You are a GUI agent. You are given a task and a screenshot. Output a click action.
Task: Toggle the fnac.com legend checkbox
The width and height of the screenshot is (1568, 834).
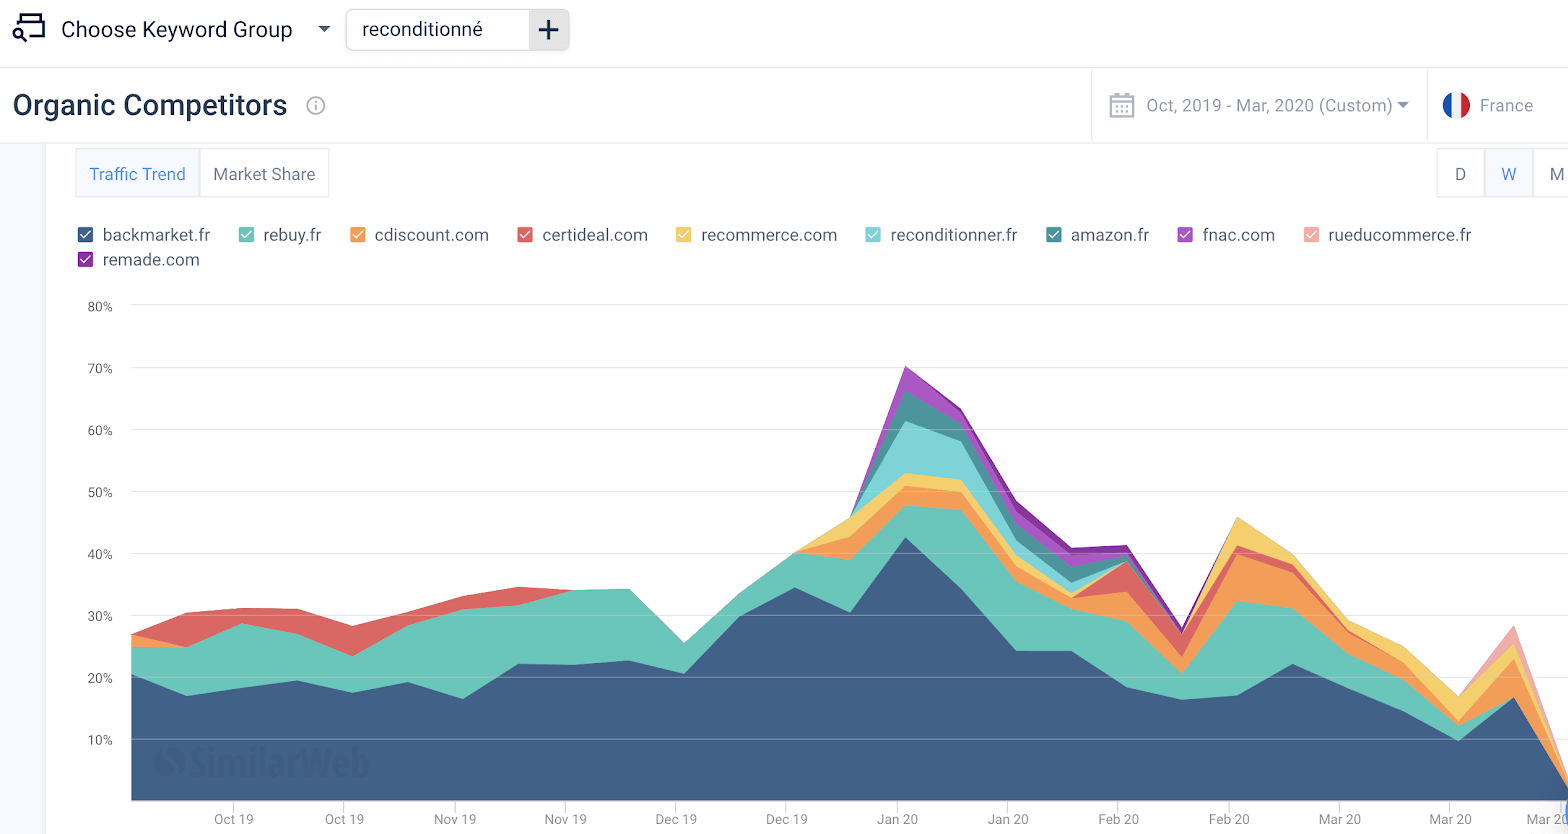[x=1185, y=235]
